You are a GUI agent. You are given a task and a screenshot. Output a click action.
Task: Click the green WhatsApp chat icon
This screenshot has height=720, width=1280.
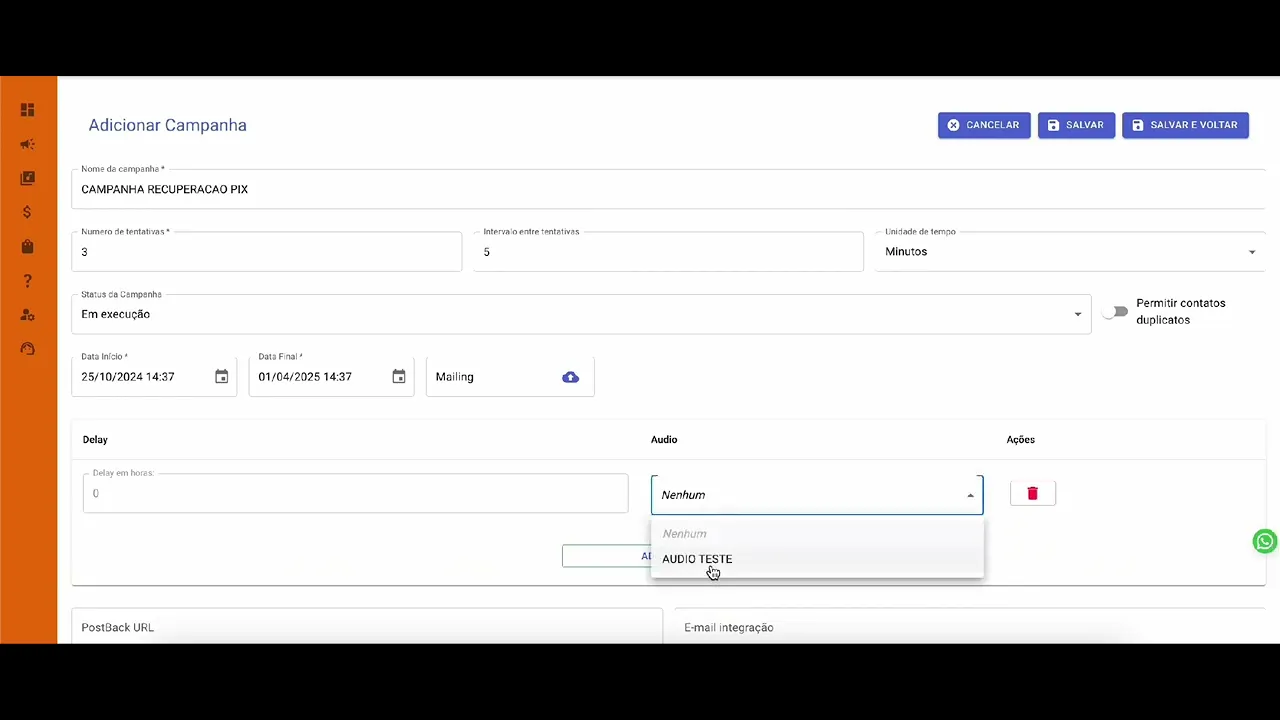1265,541
